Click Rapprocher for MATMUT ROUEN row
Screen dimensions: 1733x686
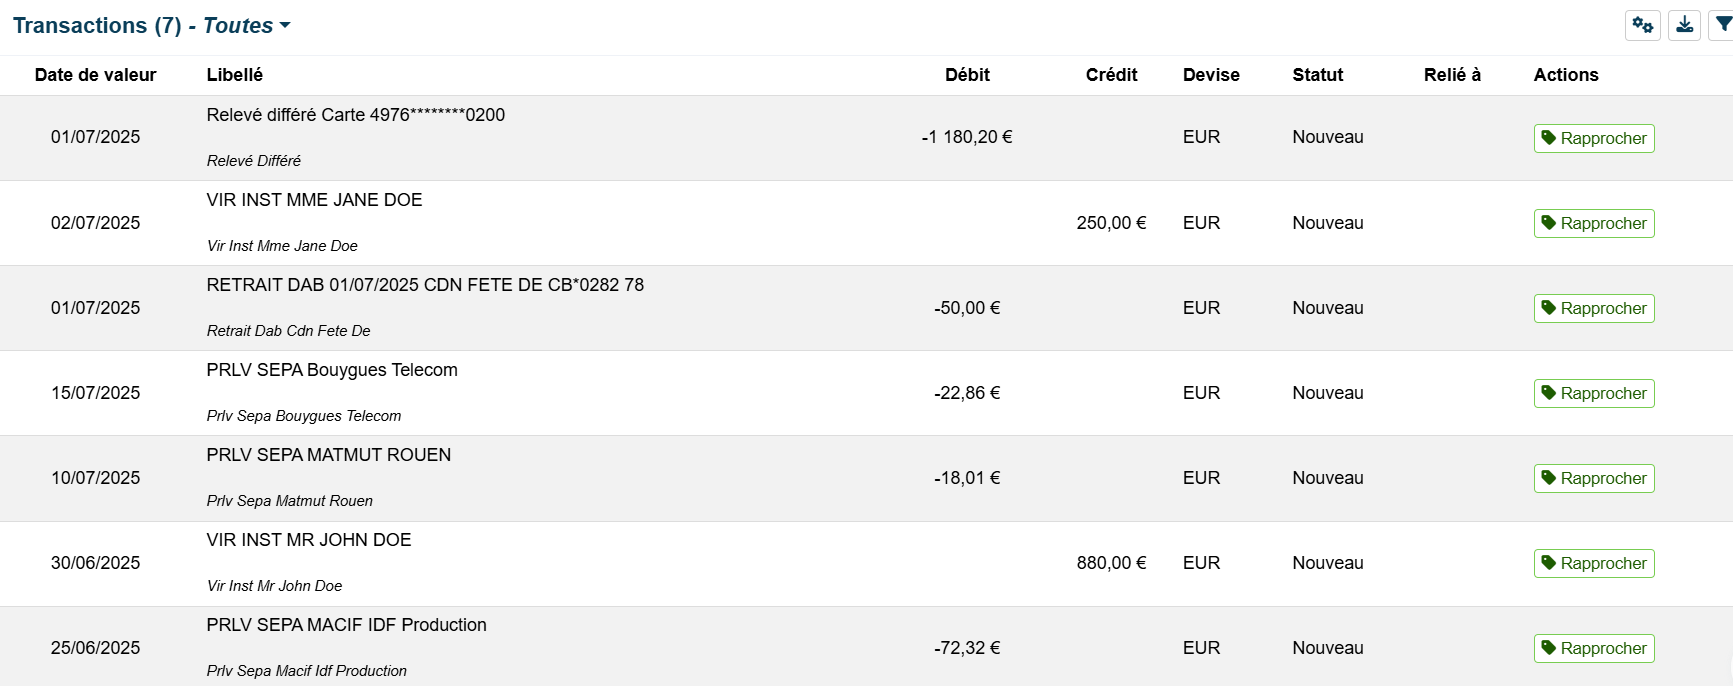[1594, 478]
